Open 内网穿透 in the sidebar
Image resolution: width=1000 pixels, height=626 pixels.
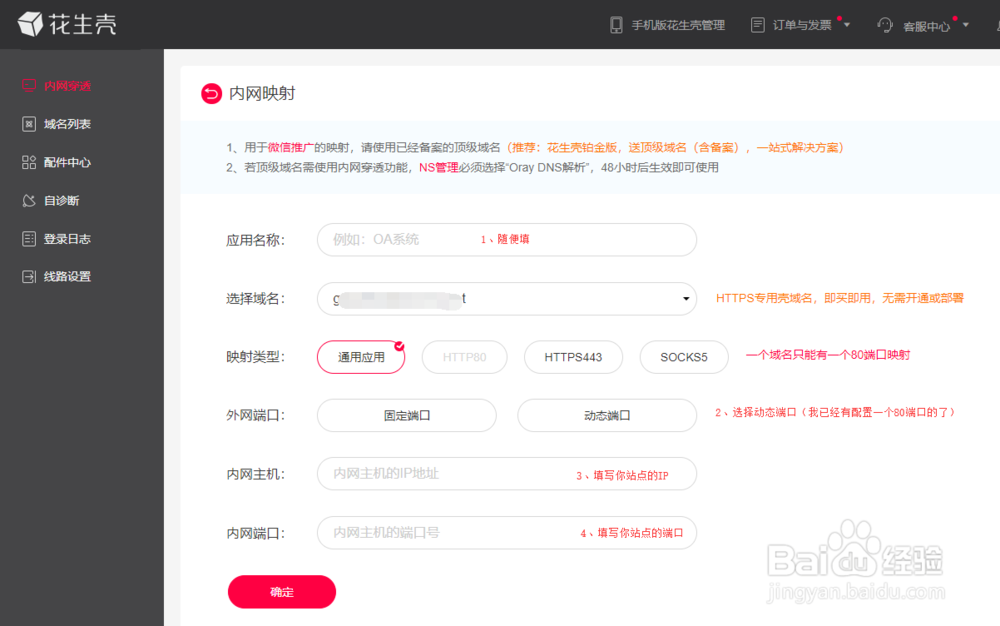point(68,85)
